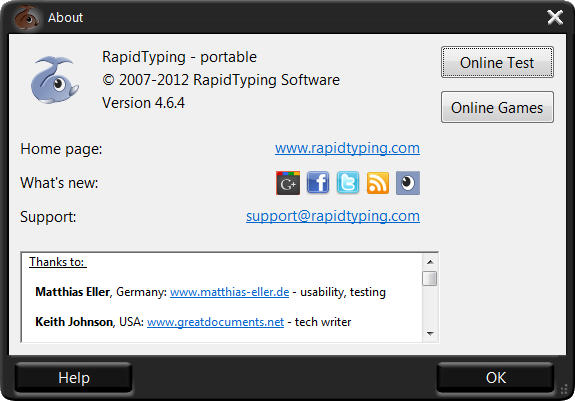
Task: Click the 'Thanks to:' heading
Action: 57,262
